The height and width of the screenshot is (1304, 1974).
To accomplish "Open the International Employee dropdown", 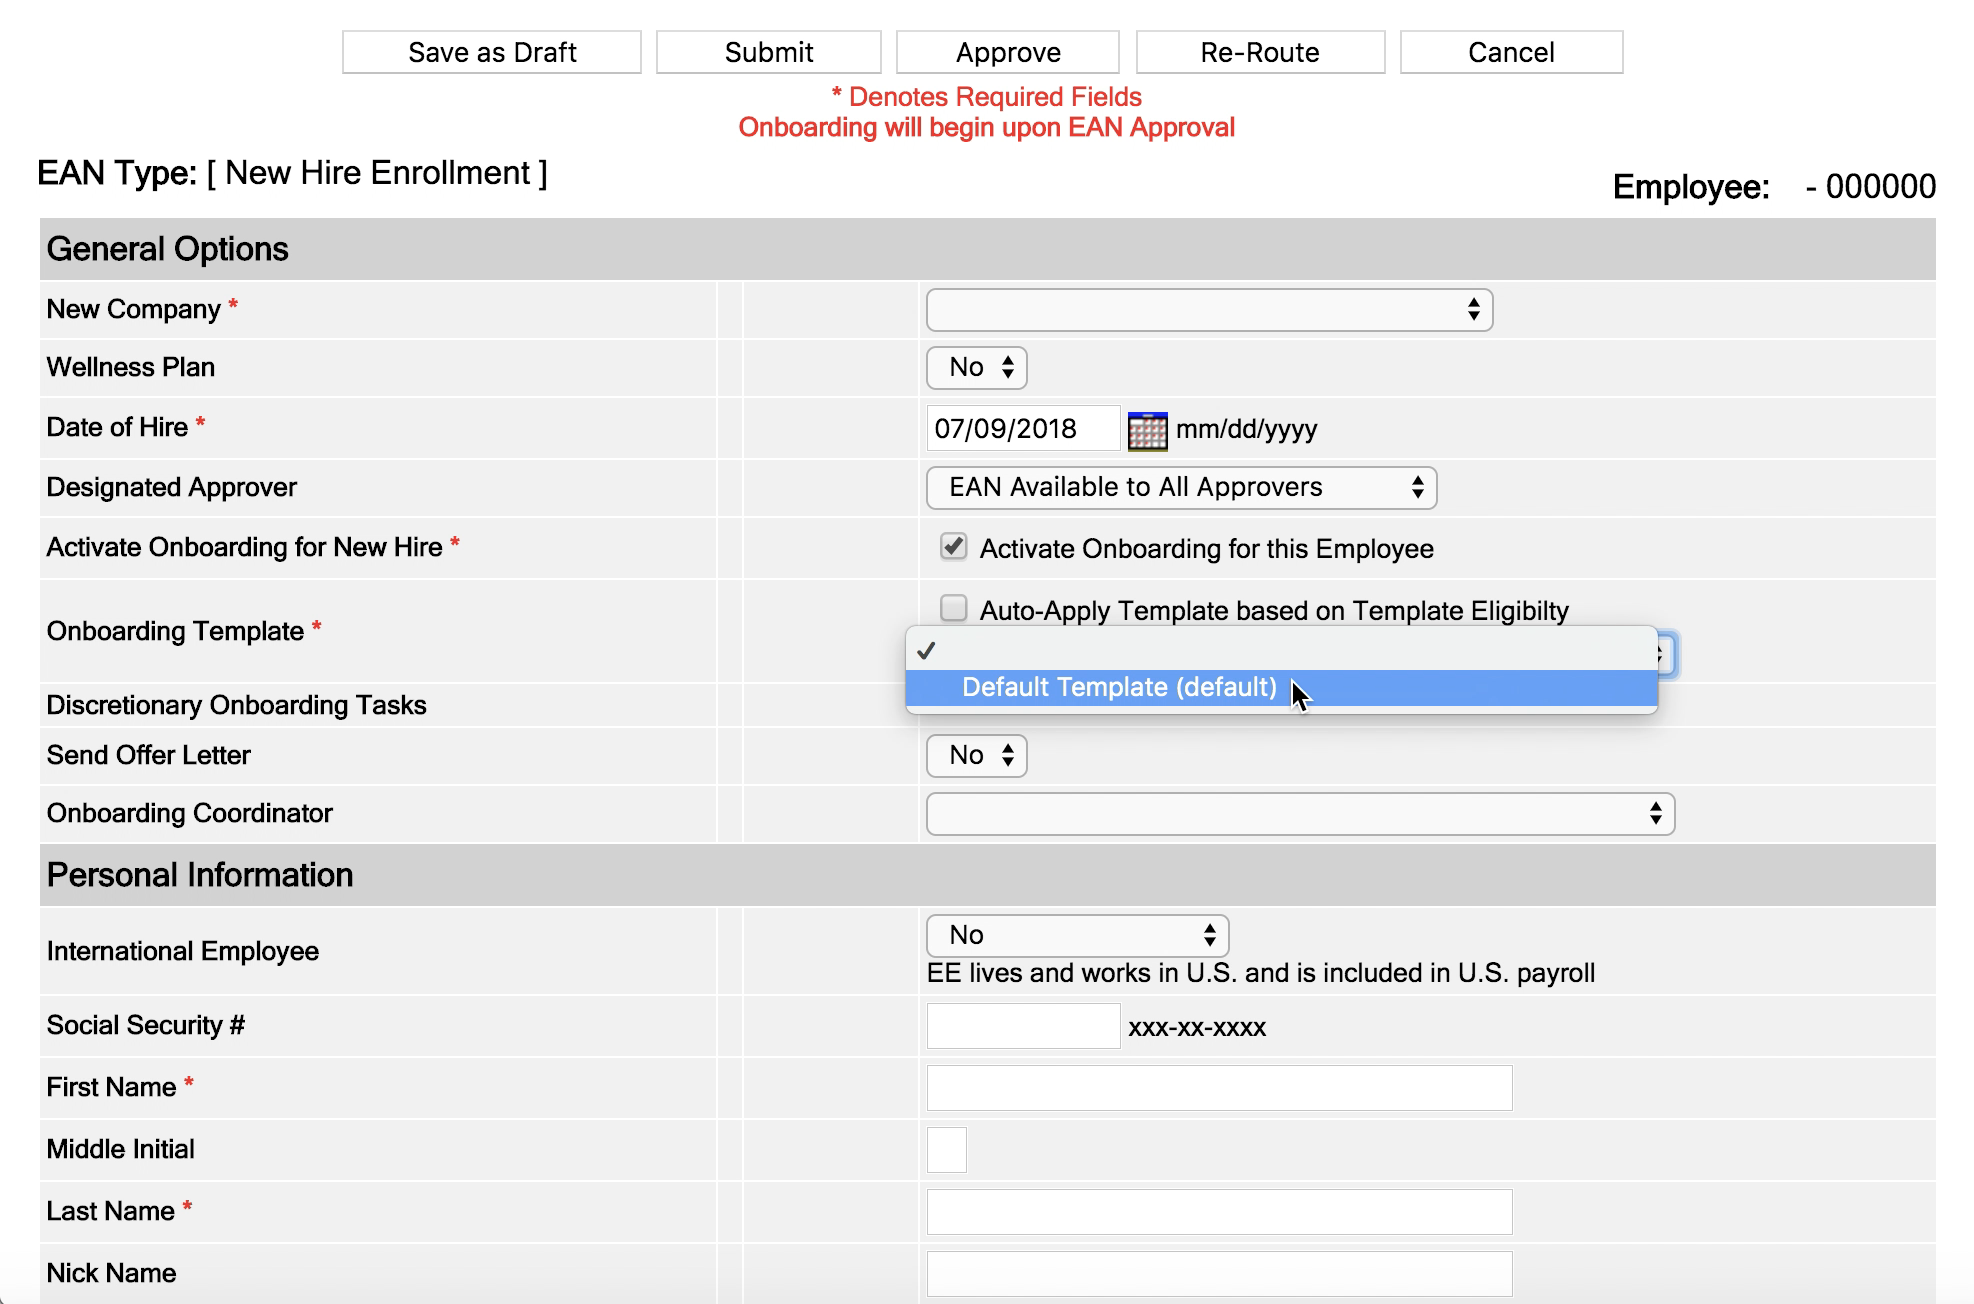I will (x=1077, y=936).
